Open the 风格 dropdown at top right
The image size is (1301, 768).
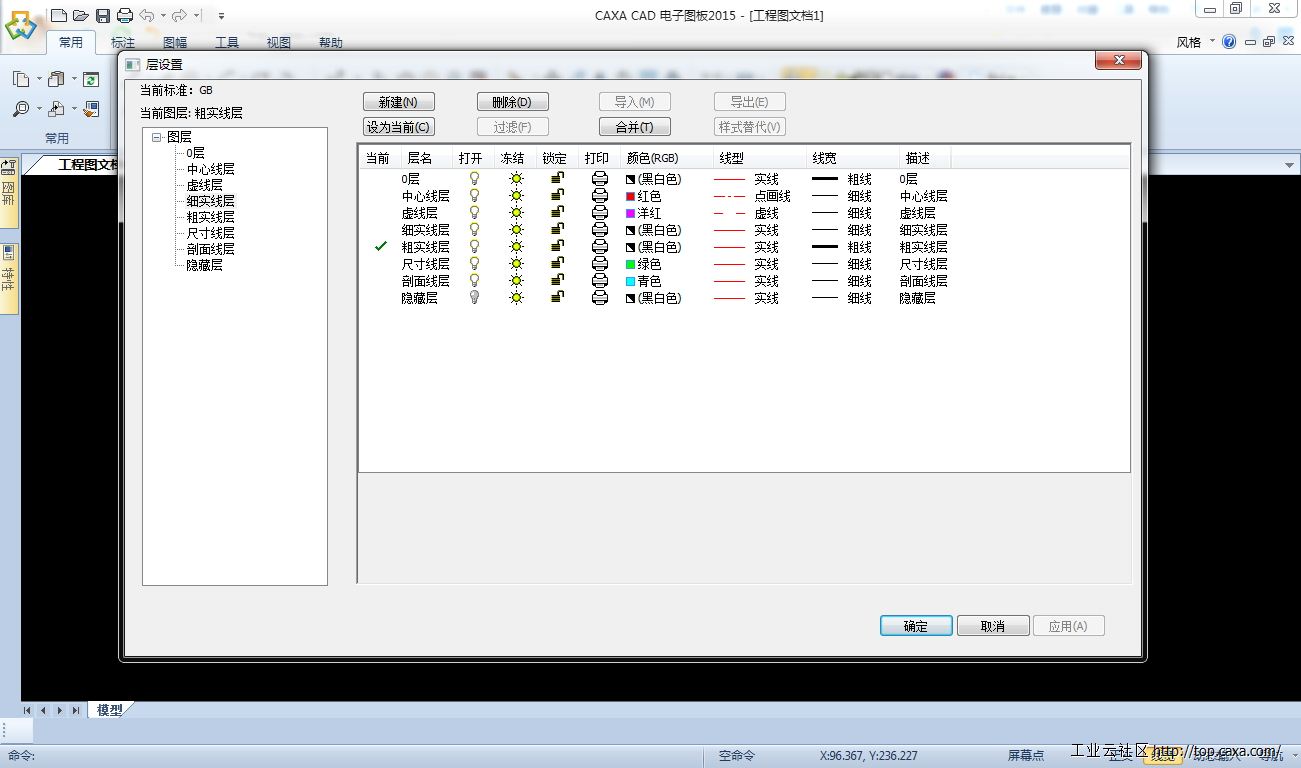[1195, 42]
